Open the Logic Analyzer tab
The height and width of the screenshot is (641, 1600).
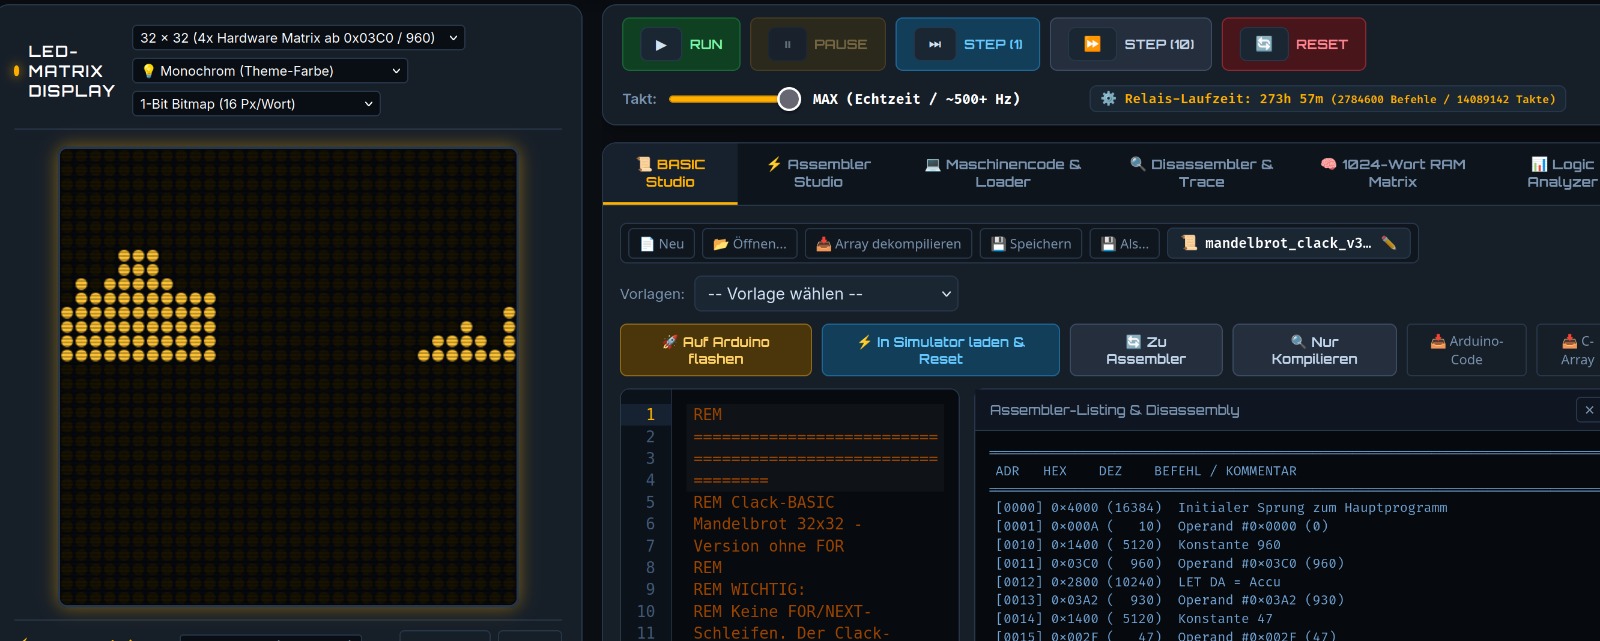1561,173
